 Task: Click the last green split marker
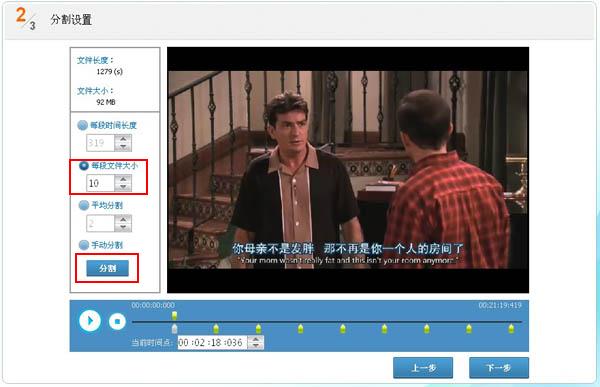coord(511,328)
